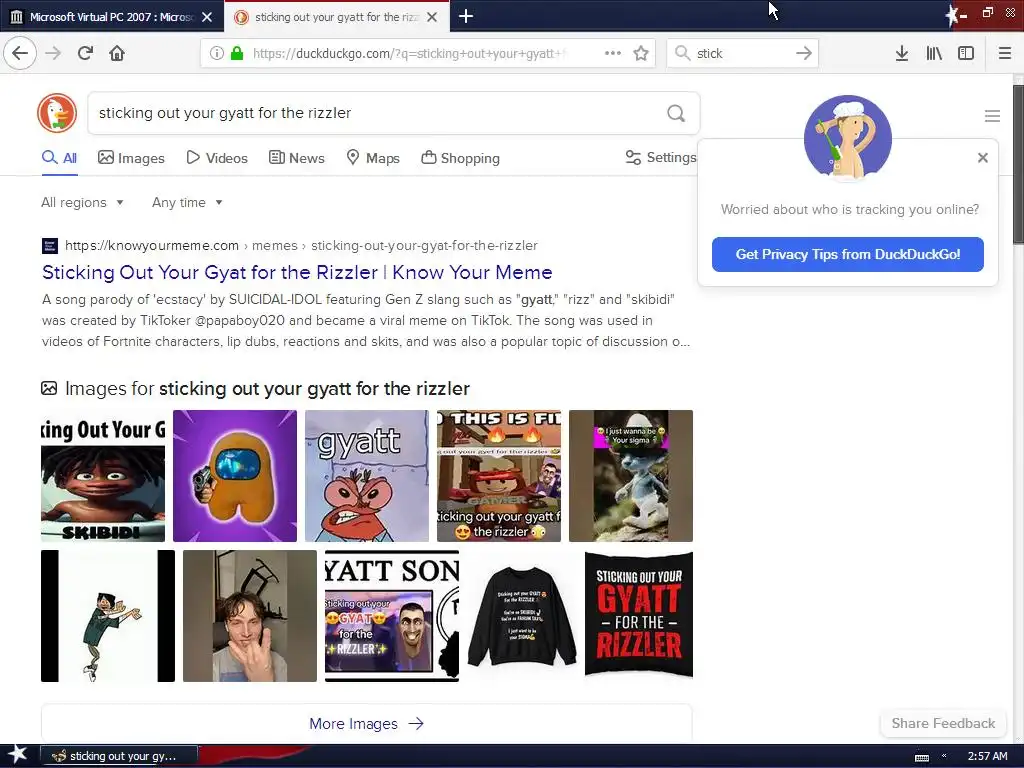Open the browser home page icon
The width and height of the screenshot is (1024, 768).
coord(117,53)
